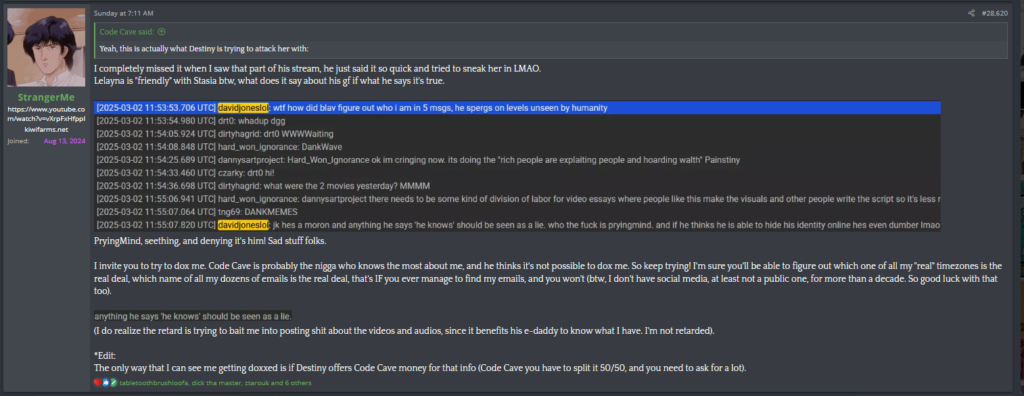Click the blue thumbs-up reaction icon
Viewport: 1024px width, 396px height.
104,383
